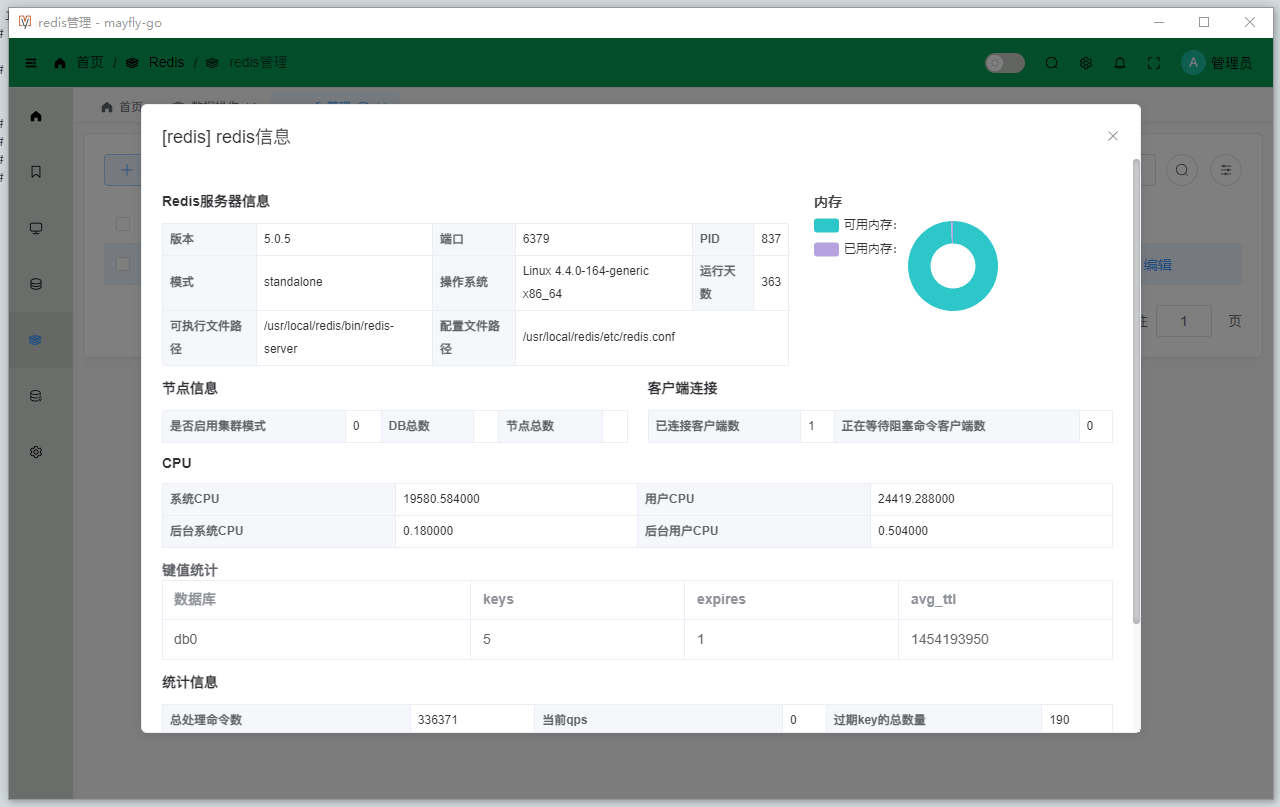Go to home via the sidebar house icon

[x=36, y=116]
